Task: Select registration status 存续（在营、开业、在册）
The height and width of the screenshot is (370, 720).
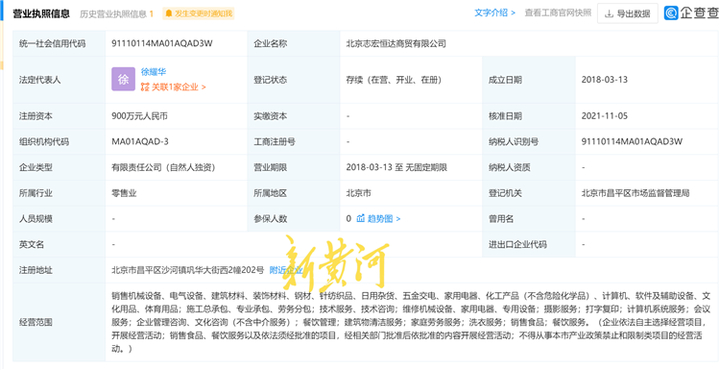Action: click(394, 80)
